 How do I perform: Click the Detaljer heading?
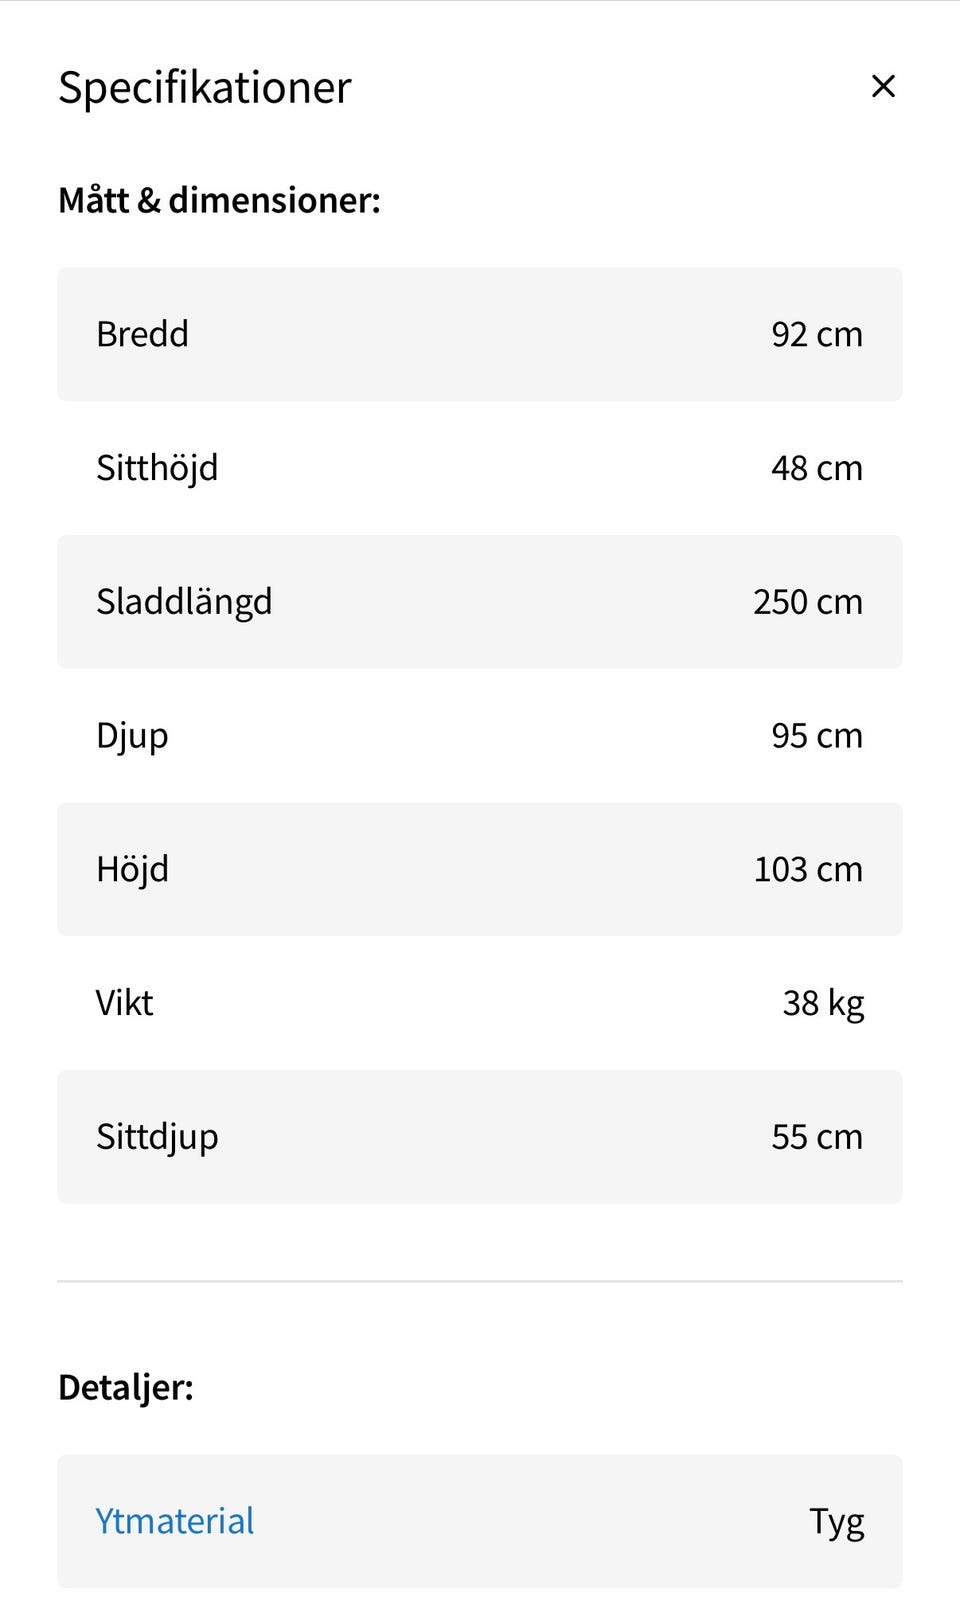click(126, 1387)
